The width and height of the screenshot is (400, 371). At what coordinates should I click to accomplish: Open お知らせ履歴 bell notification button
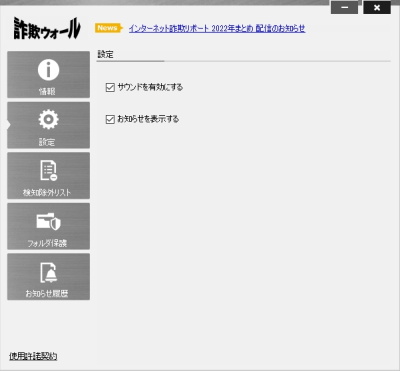pyautogui.click(x=48, y=276)
